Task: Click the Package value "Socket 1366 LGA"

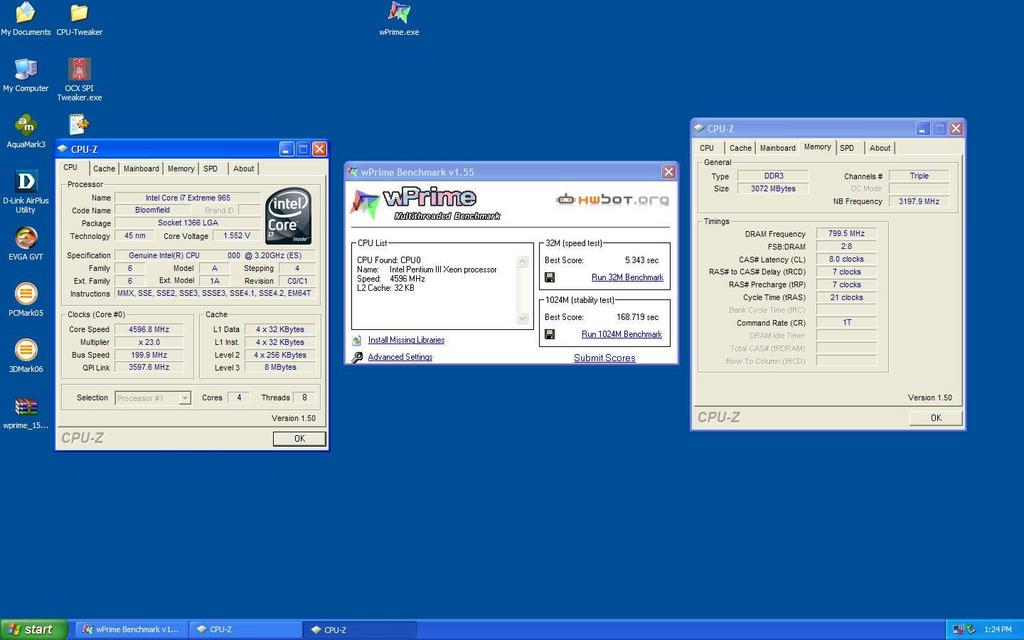Action: coord(187,223)
